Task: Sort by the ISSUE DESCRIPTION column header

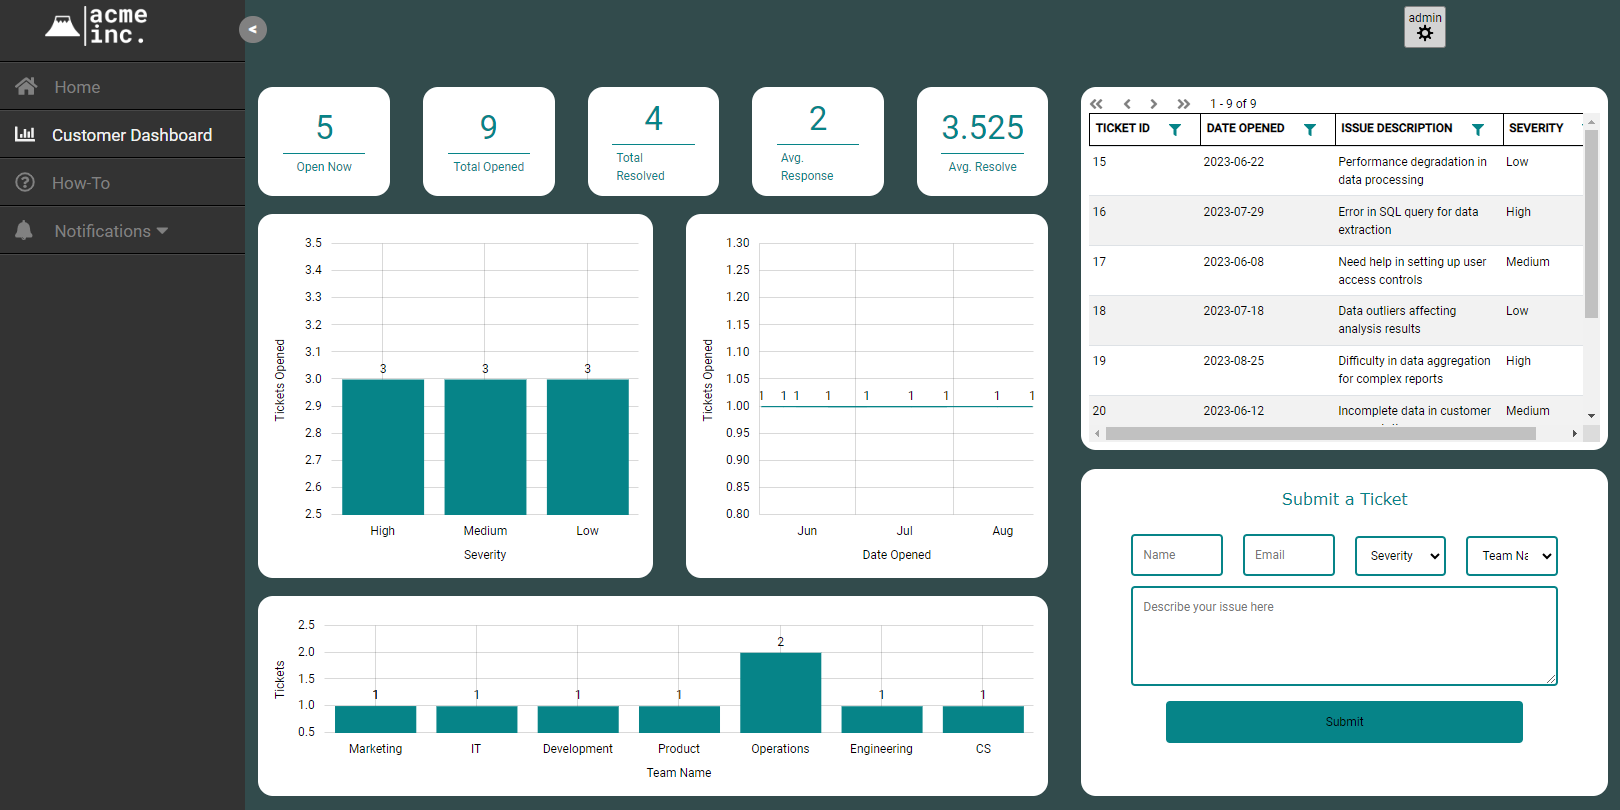Action: pos(1396,128)
